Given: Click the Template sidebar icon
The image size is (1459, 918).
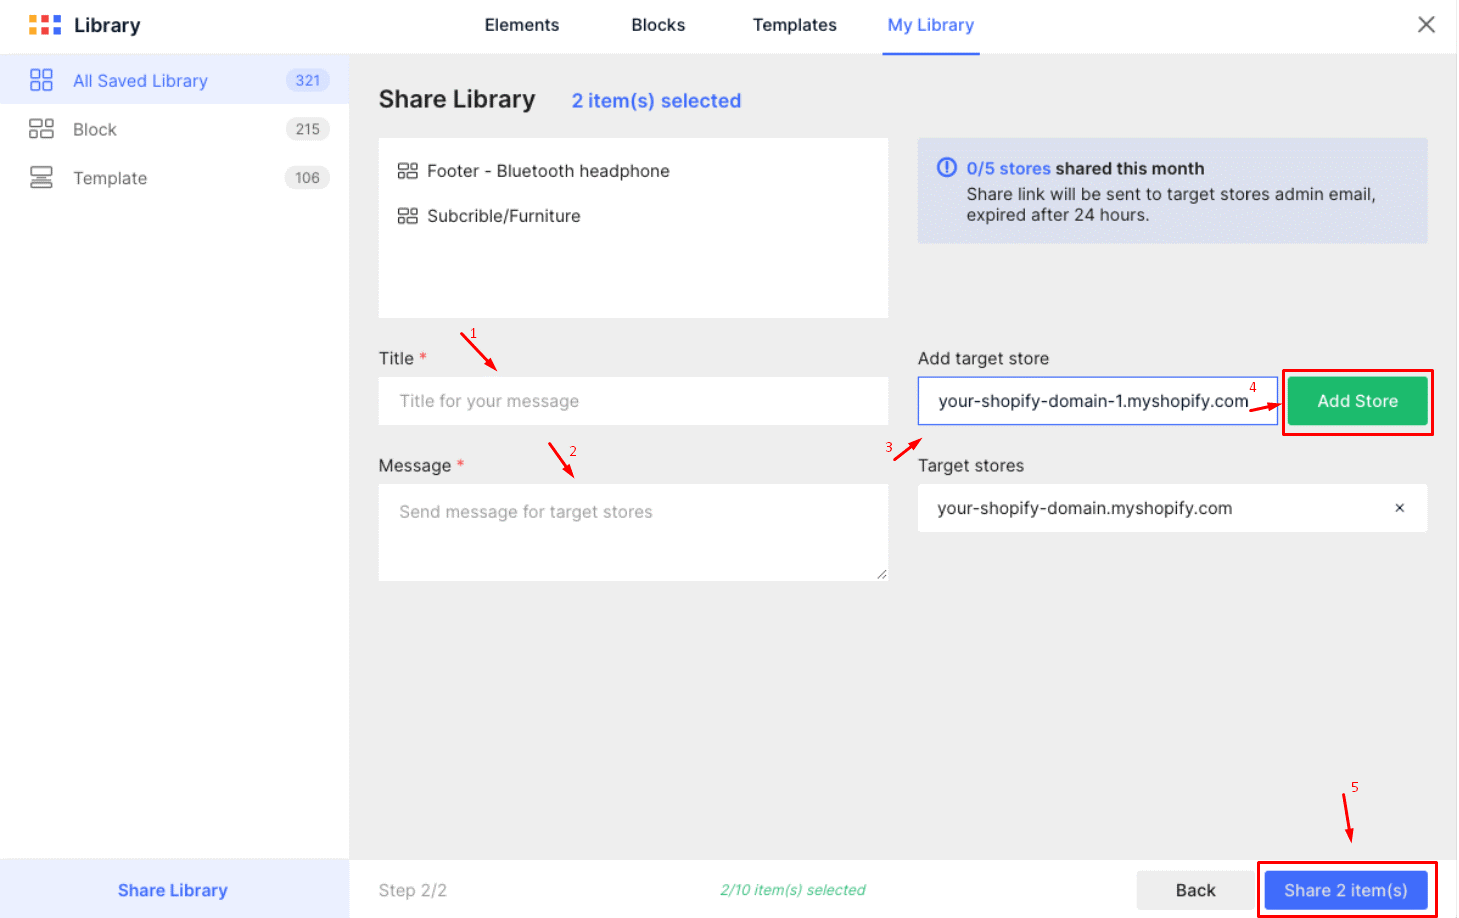Looking at the screenshot, I should pyautogui.click(x=41, y=177).
